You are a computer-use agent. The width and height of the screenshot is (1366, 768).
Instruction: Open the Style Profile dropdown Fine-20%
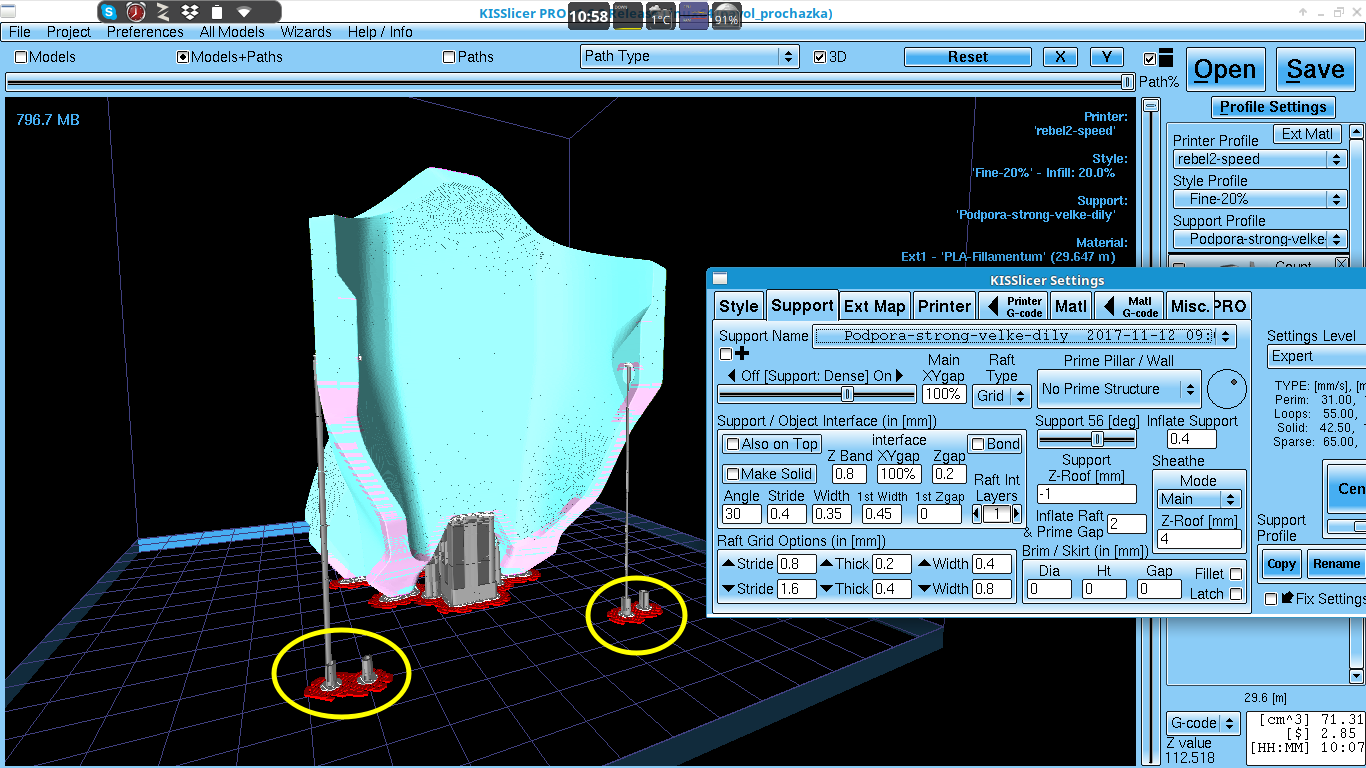tap(1260, 199)
